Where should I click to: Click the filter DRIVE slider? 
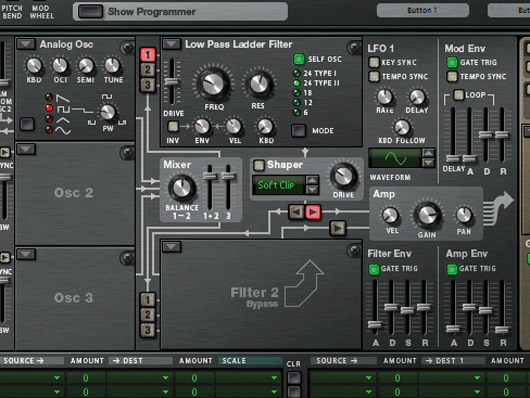pos(172,82)
